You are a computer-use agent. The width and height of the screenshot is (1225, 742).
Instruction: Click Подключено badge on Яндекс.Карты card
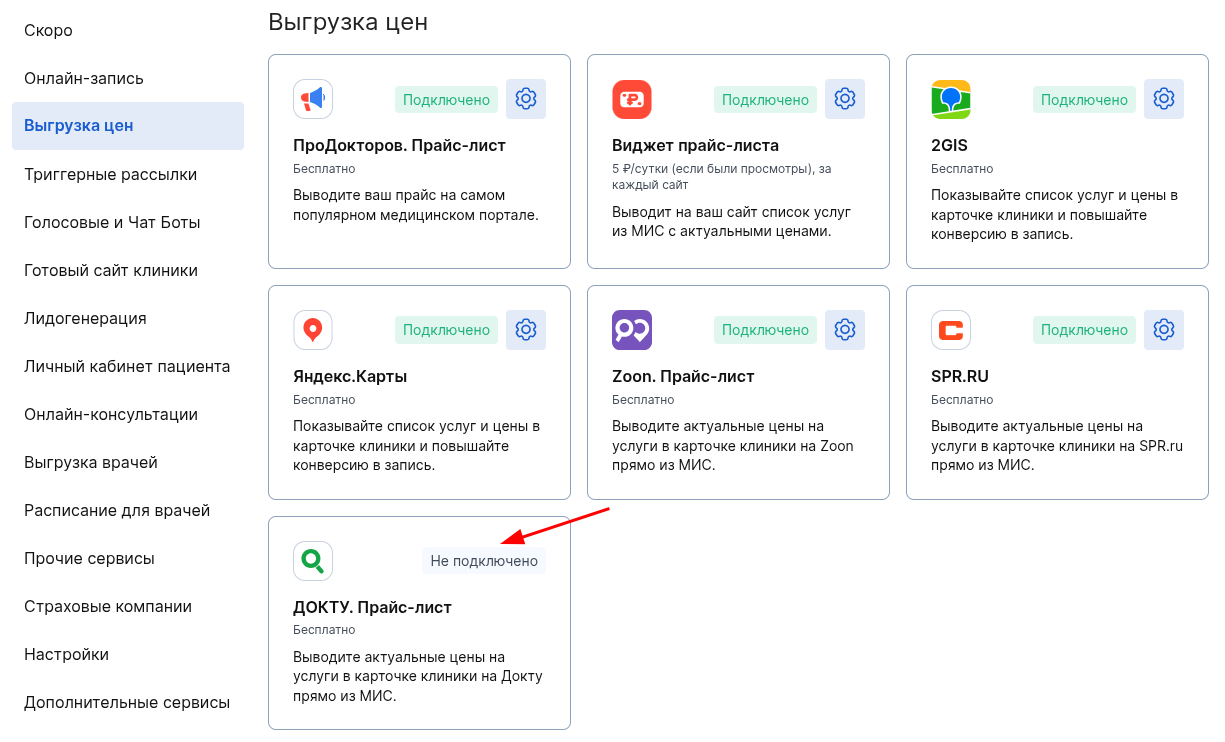(x=447, y=330)
